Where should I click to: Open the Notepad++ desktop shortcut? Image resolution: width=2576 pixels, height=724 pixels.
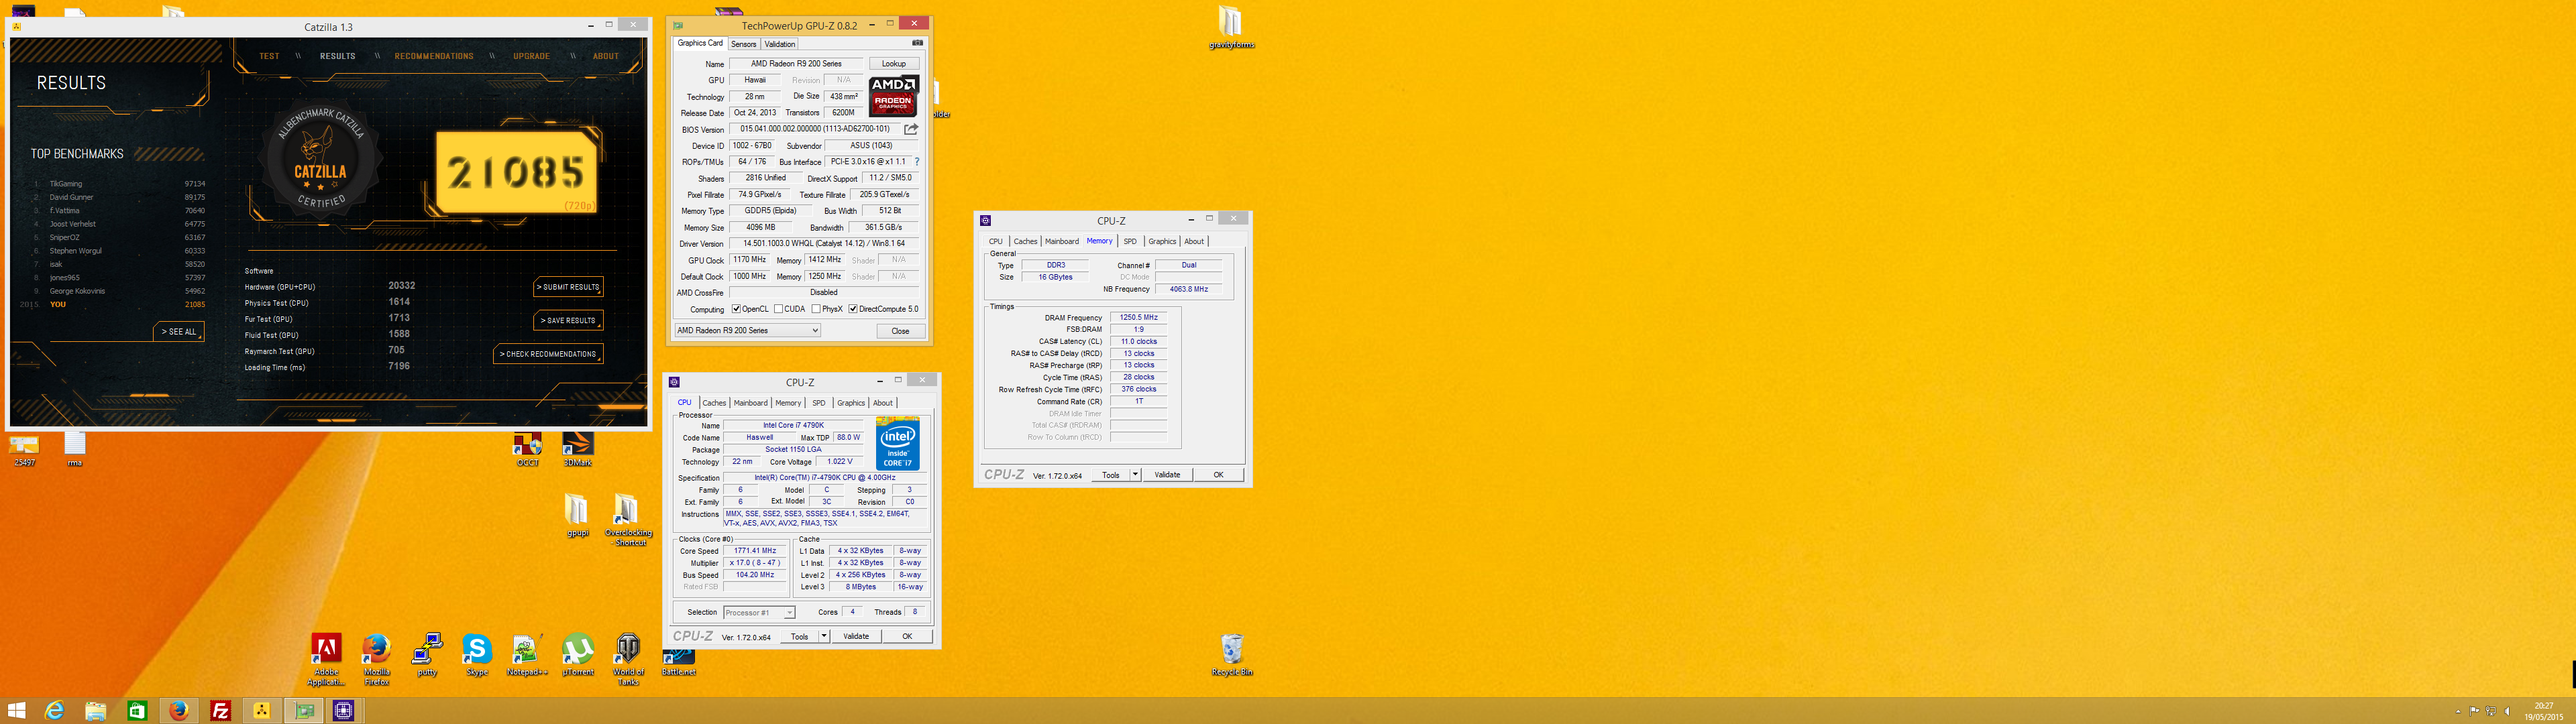coord(527,655)
